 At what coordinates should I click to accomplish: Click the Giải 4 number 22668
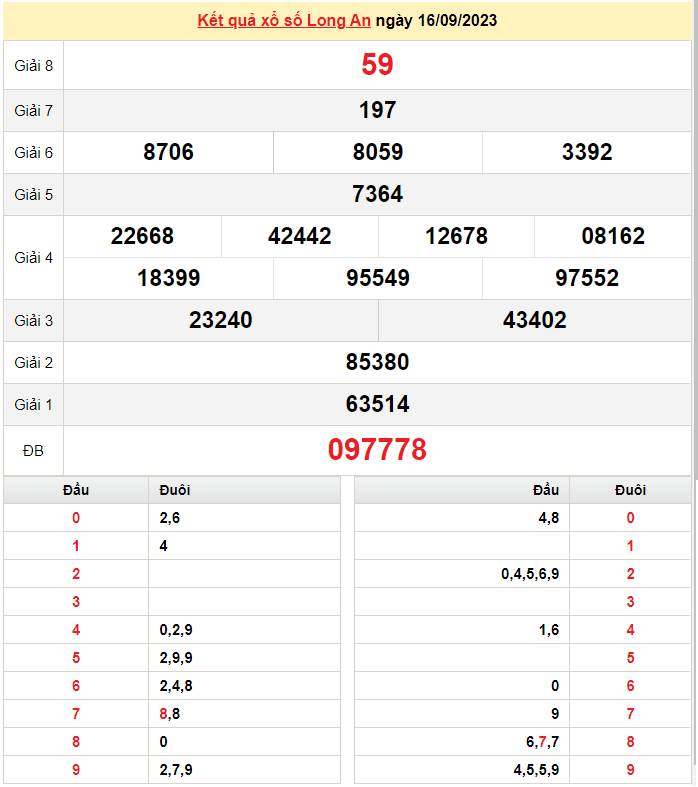(x=142, y=236)
